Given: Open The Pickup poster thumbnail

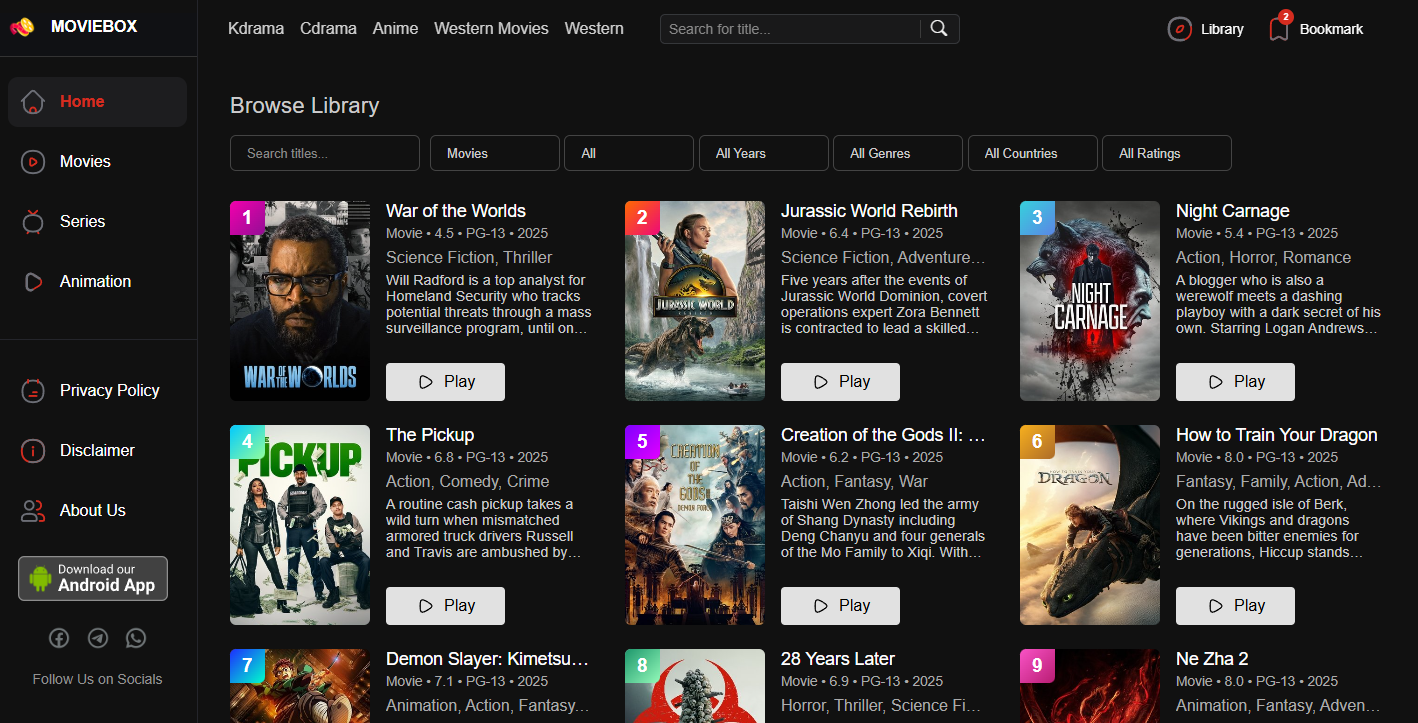Looking at the screenshot, I should pyautogui.click(x=300, y=525).
